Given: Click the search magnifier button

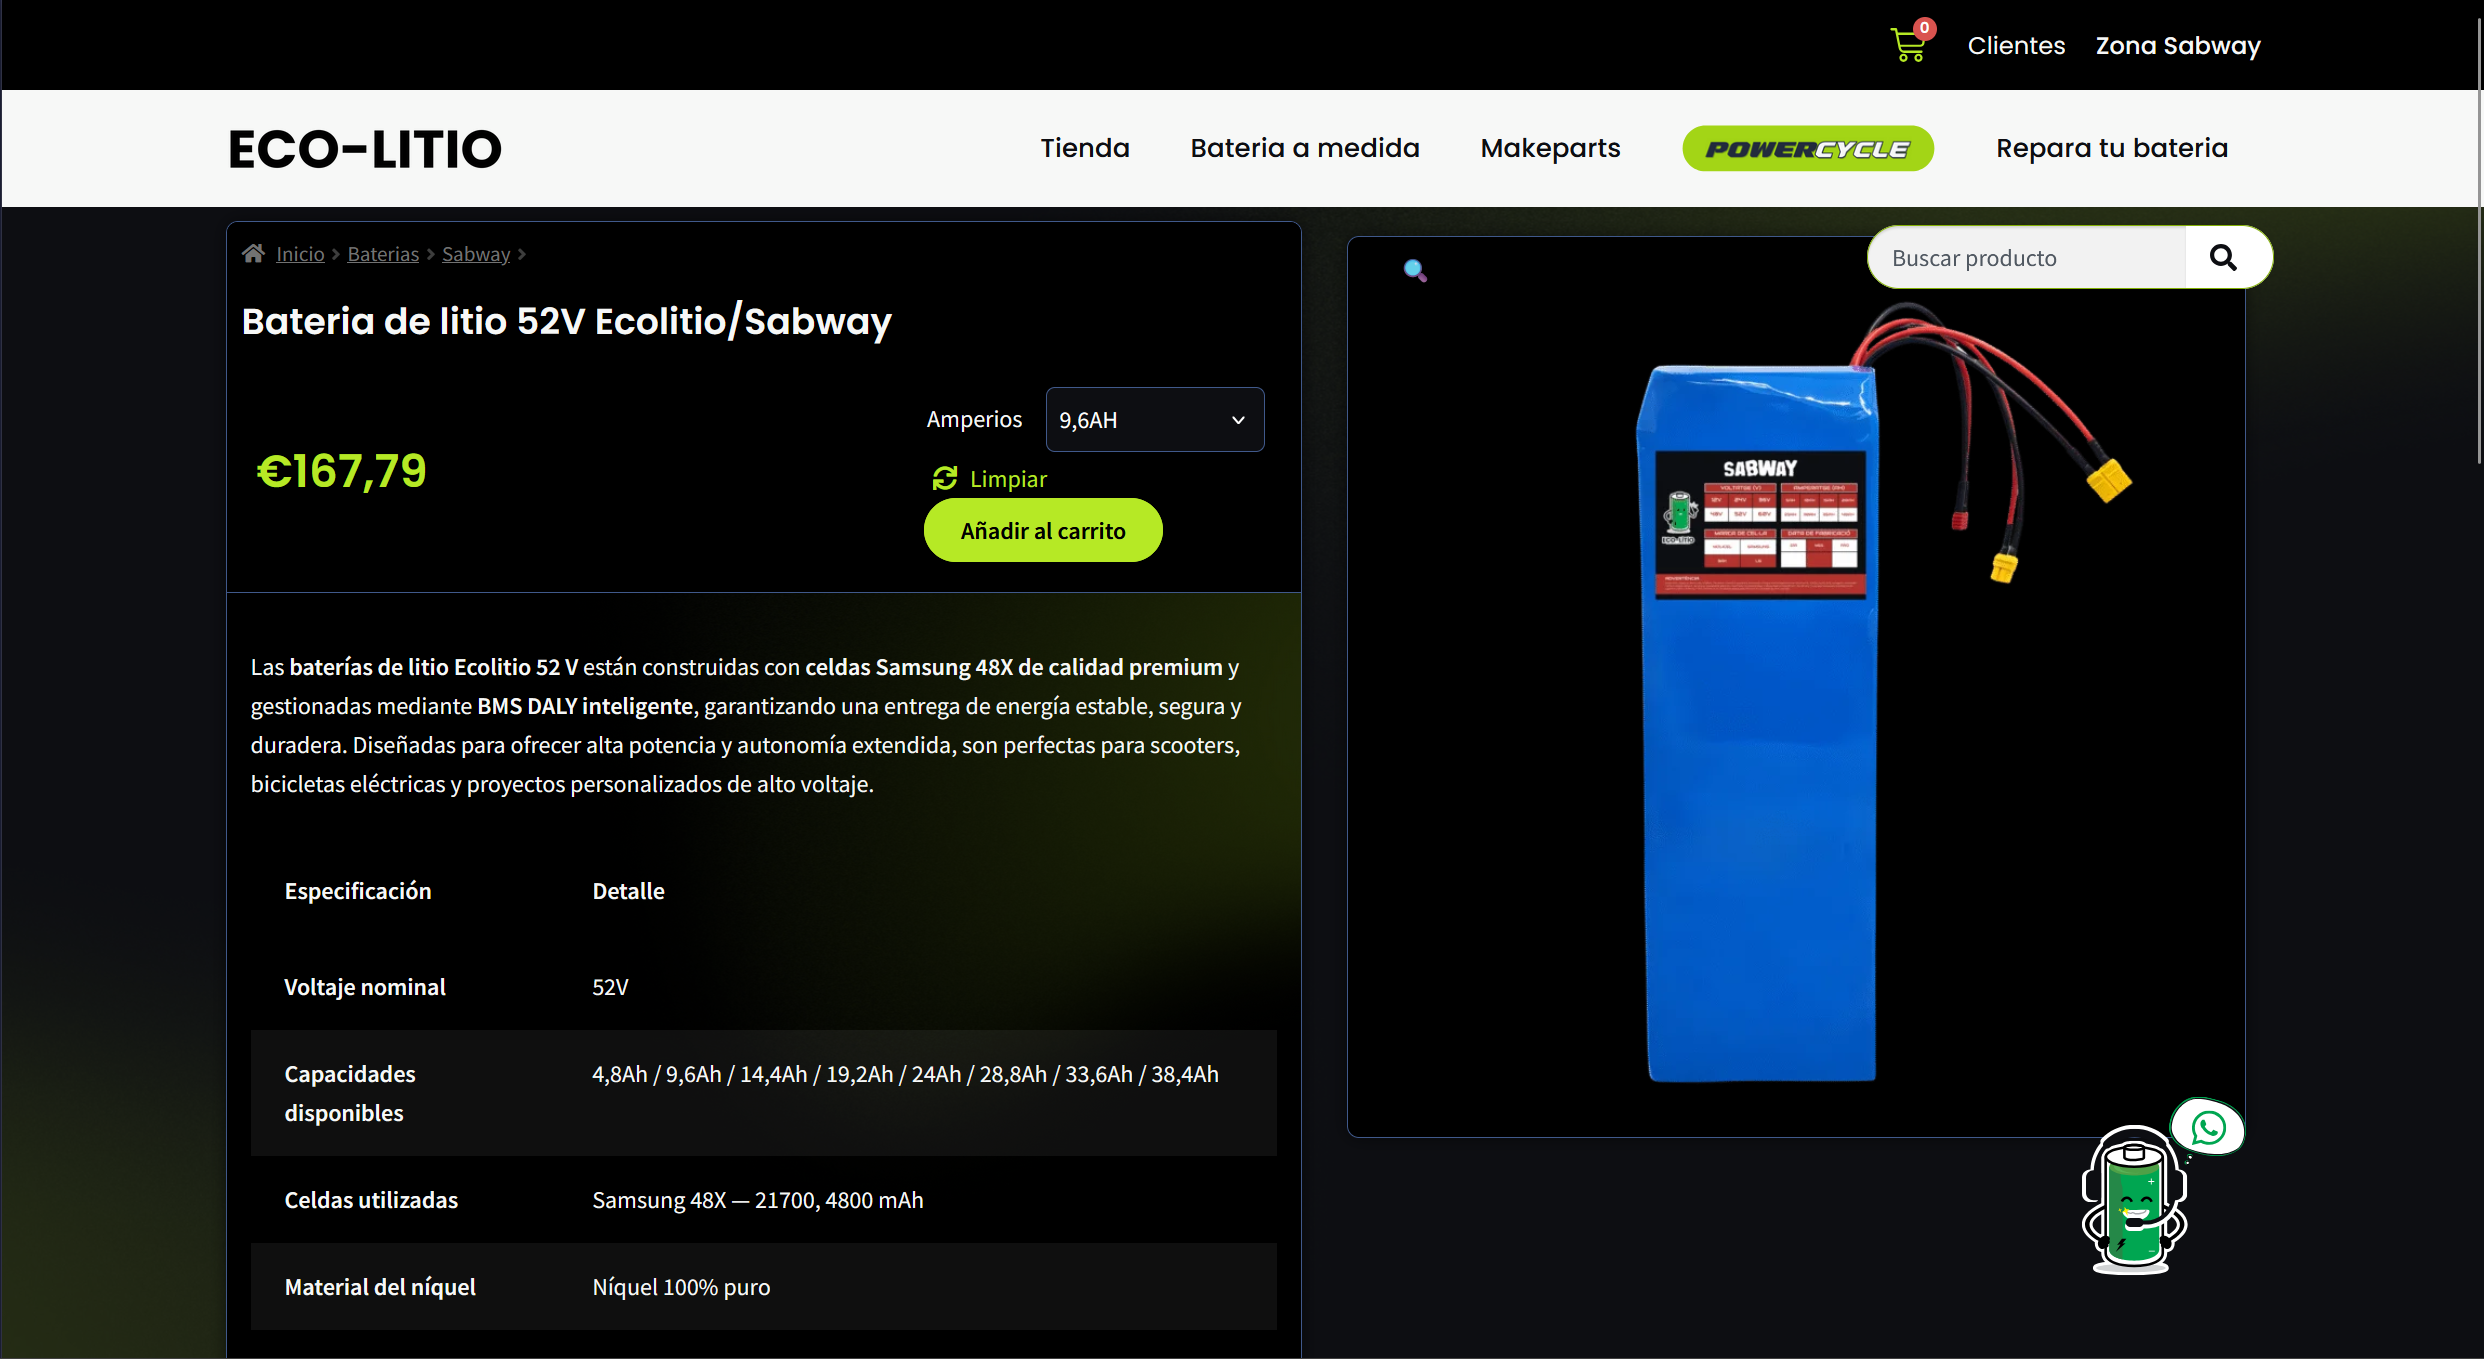Looking at the screenshot, I should tap(2223, 258).
